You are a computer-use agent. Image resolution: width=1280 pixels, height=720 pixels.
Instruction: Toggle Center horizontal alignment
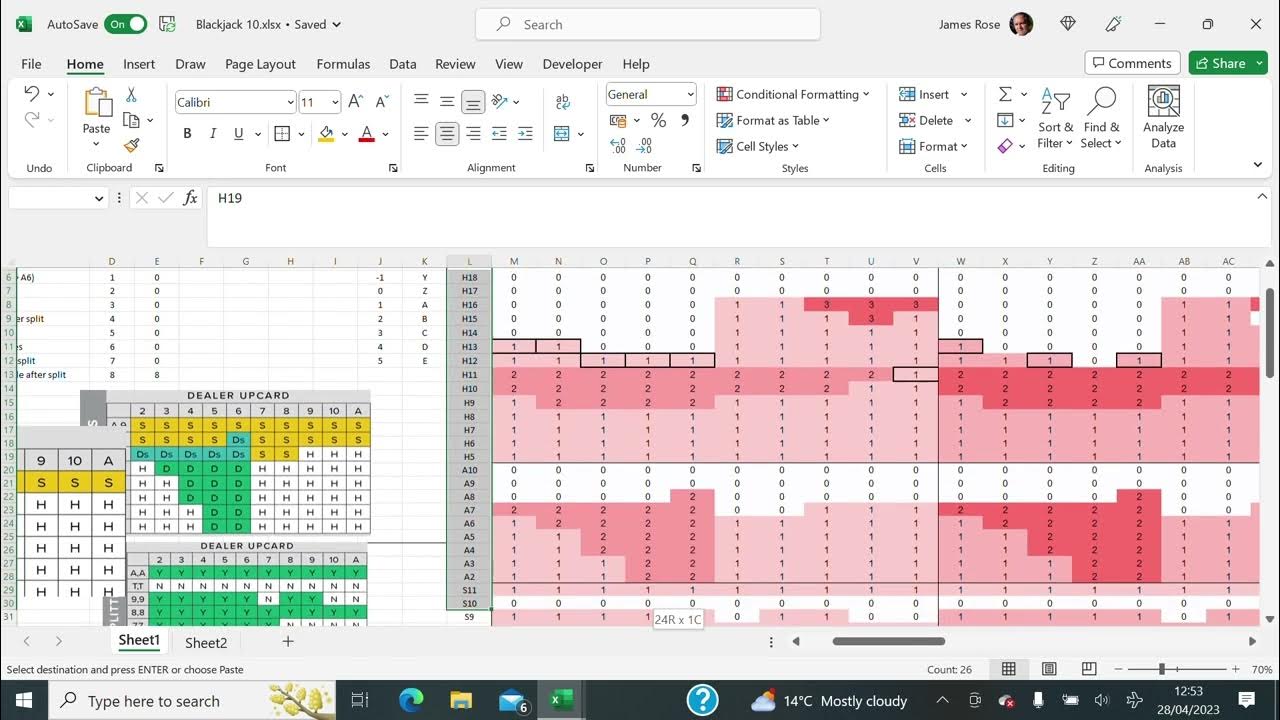(x=447, y=133)
